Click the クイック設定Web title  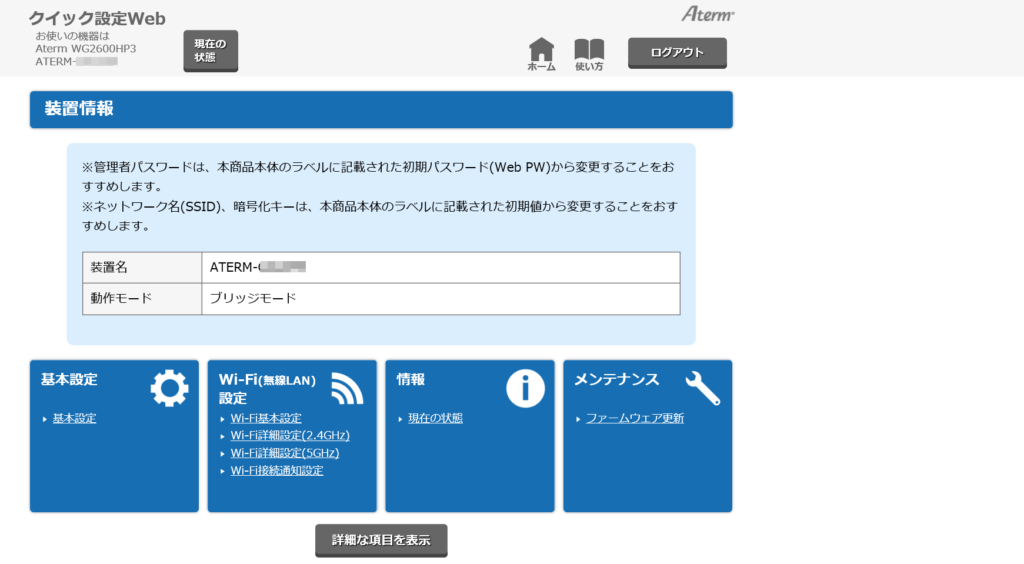click(97, 19)
